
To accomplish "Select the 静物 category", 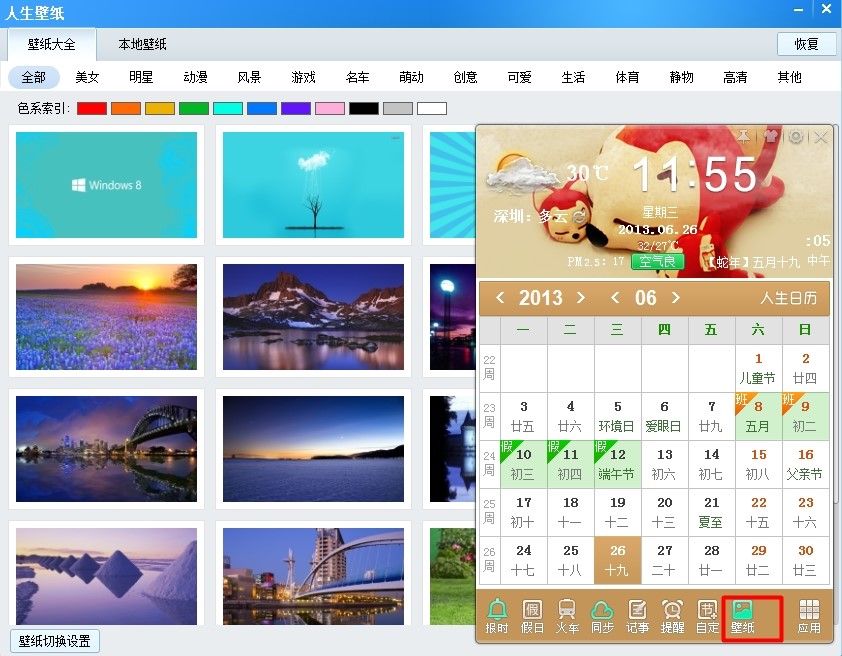I will pyautogui.click(x=681, y=77).
